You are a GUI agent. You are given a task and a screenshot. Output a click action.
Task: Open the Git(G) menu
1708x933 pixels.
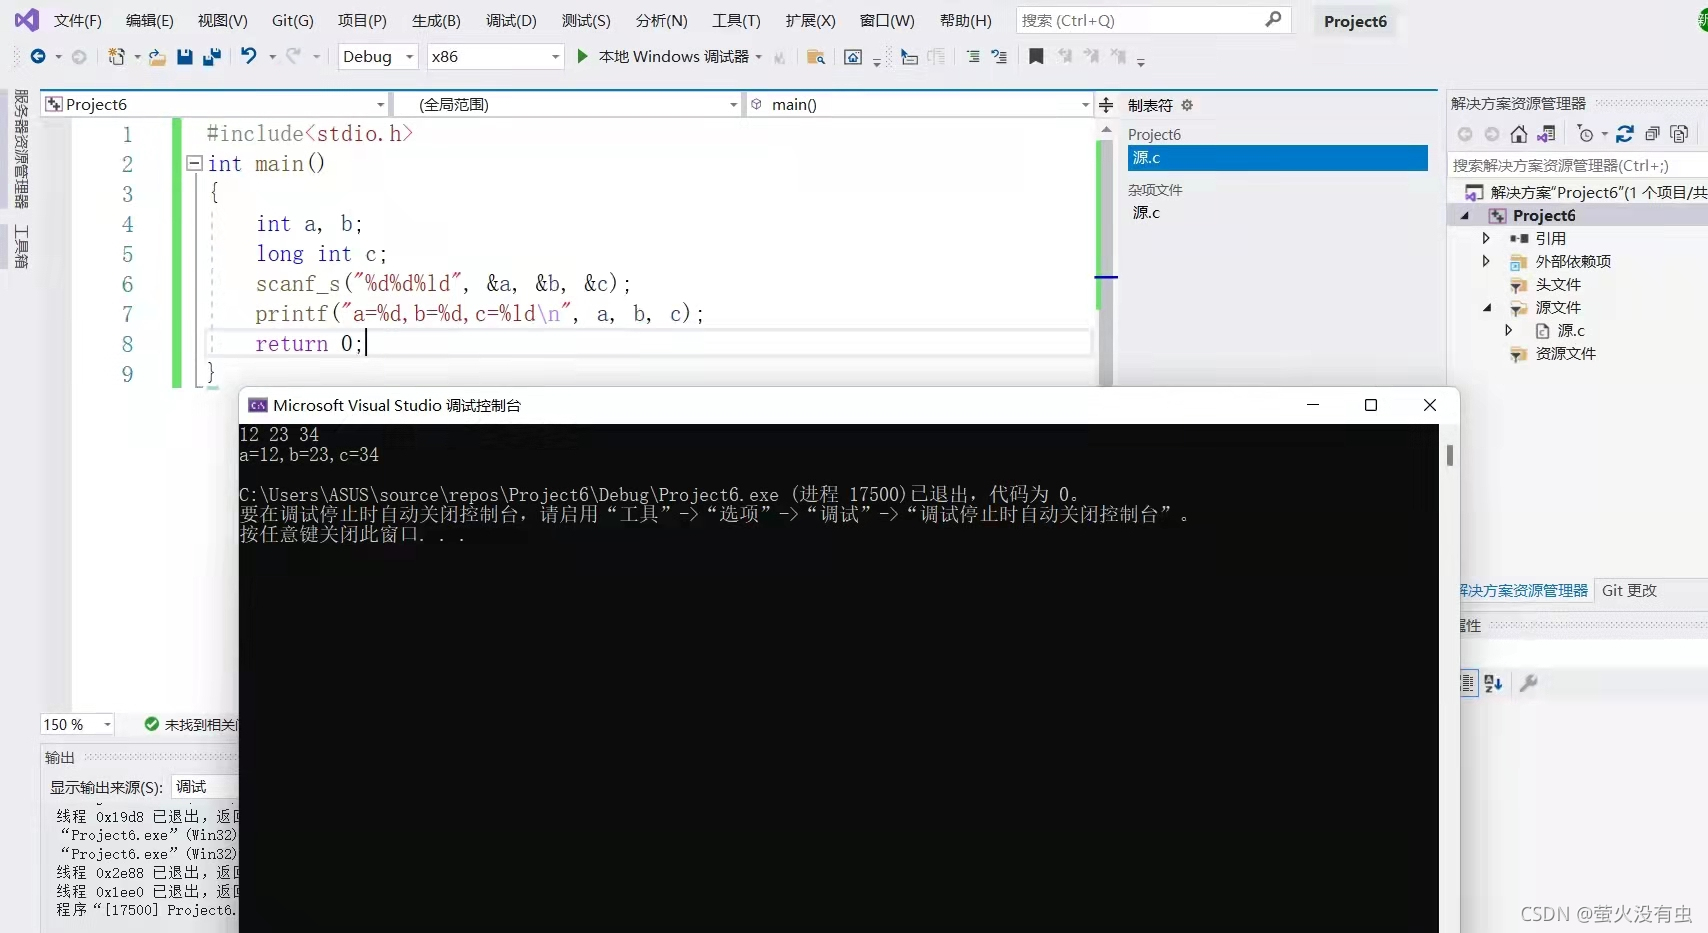pos(293,20)
